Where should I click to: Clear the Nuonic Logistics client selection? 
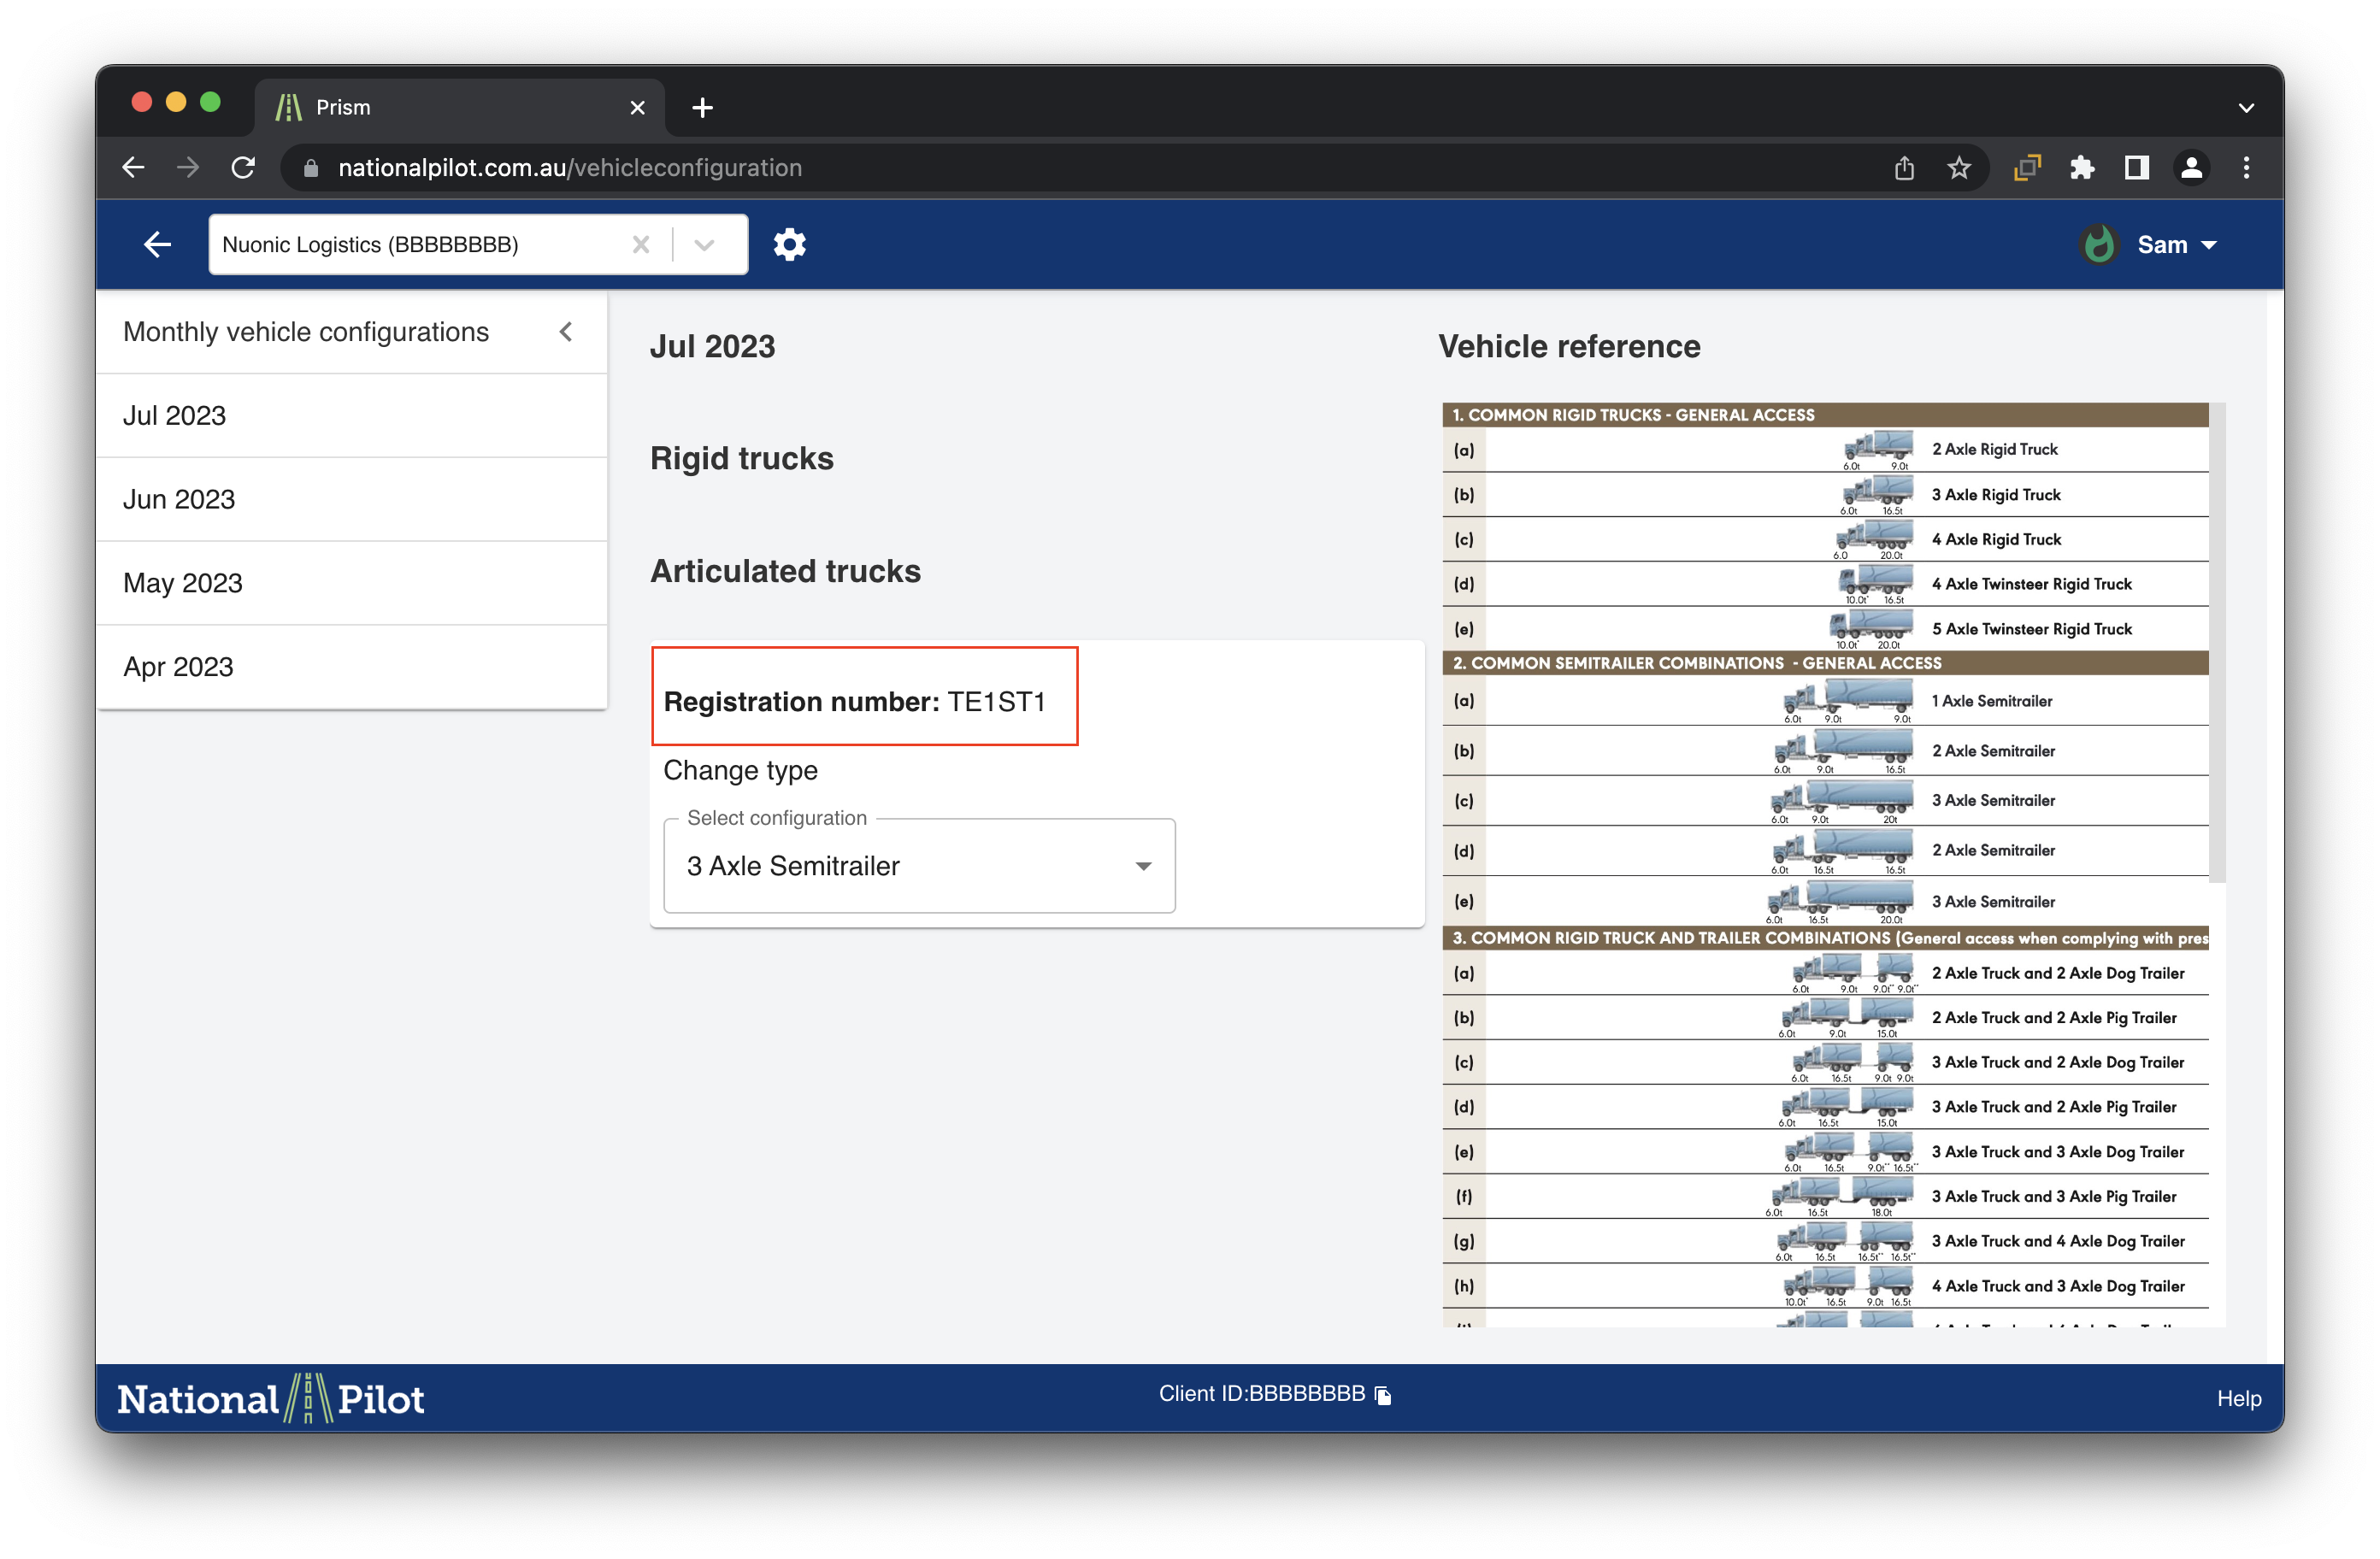click(x=641, y=244)
